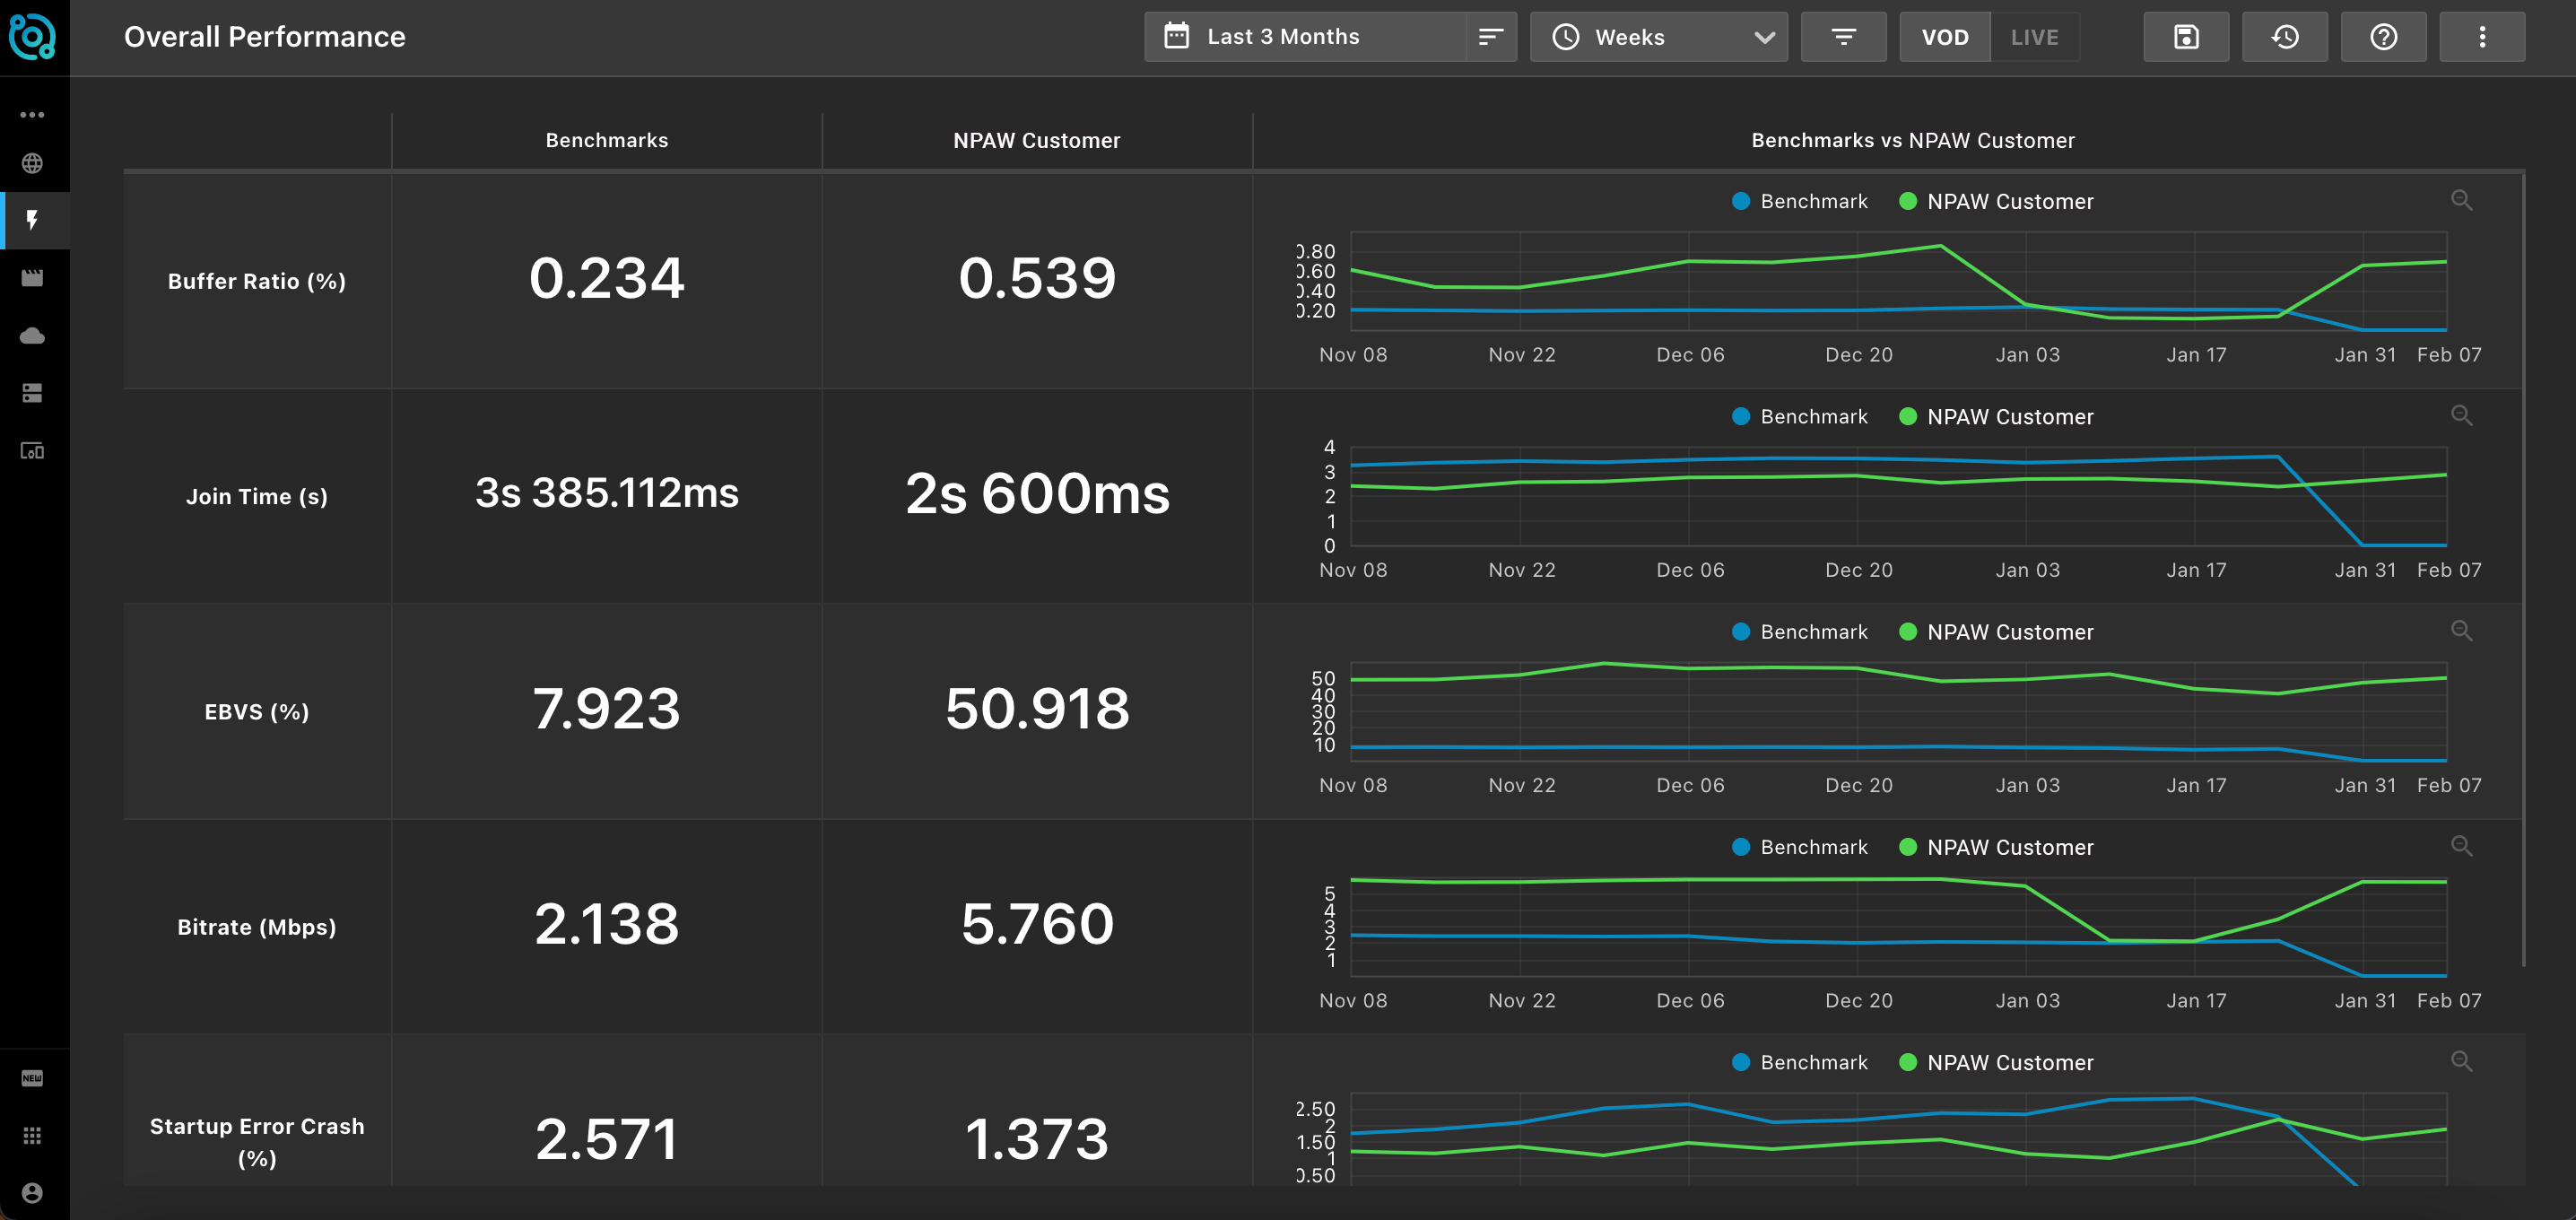Click the Benchmarks vs NPAW Customer header
The height and width of the screenshot is (1220, 2576).
coord(1913,140)
